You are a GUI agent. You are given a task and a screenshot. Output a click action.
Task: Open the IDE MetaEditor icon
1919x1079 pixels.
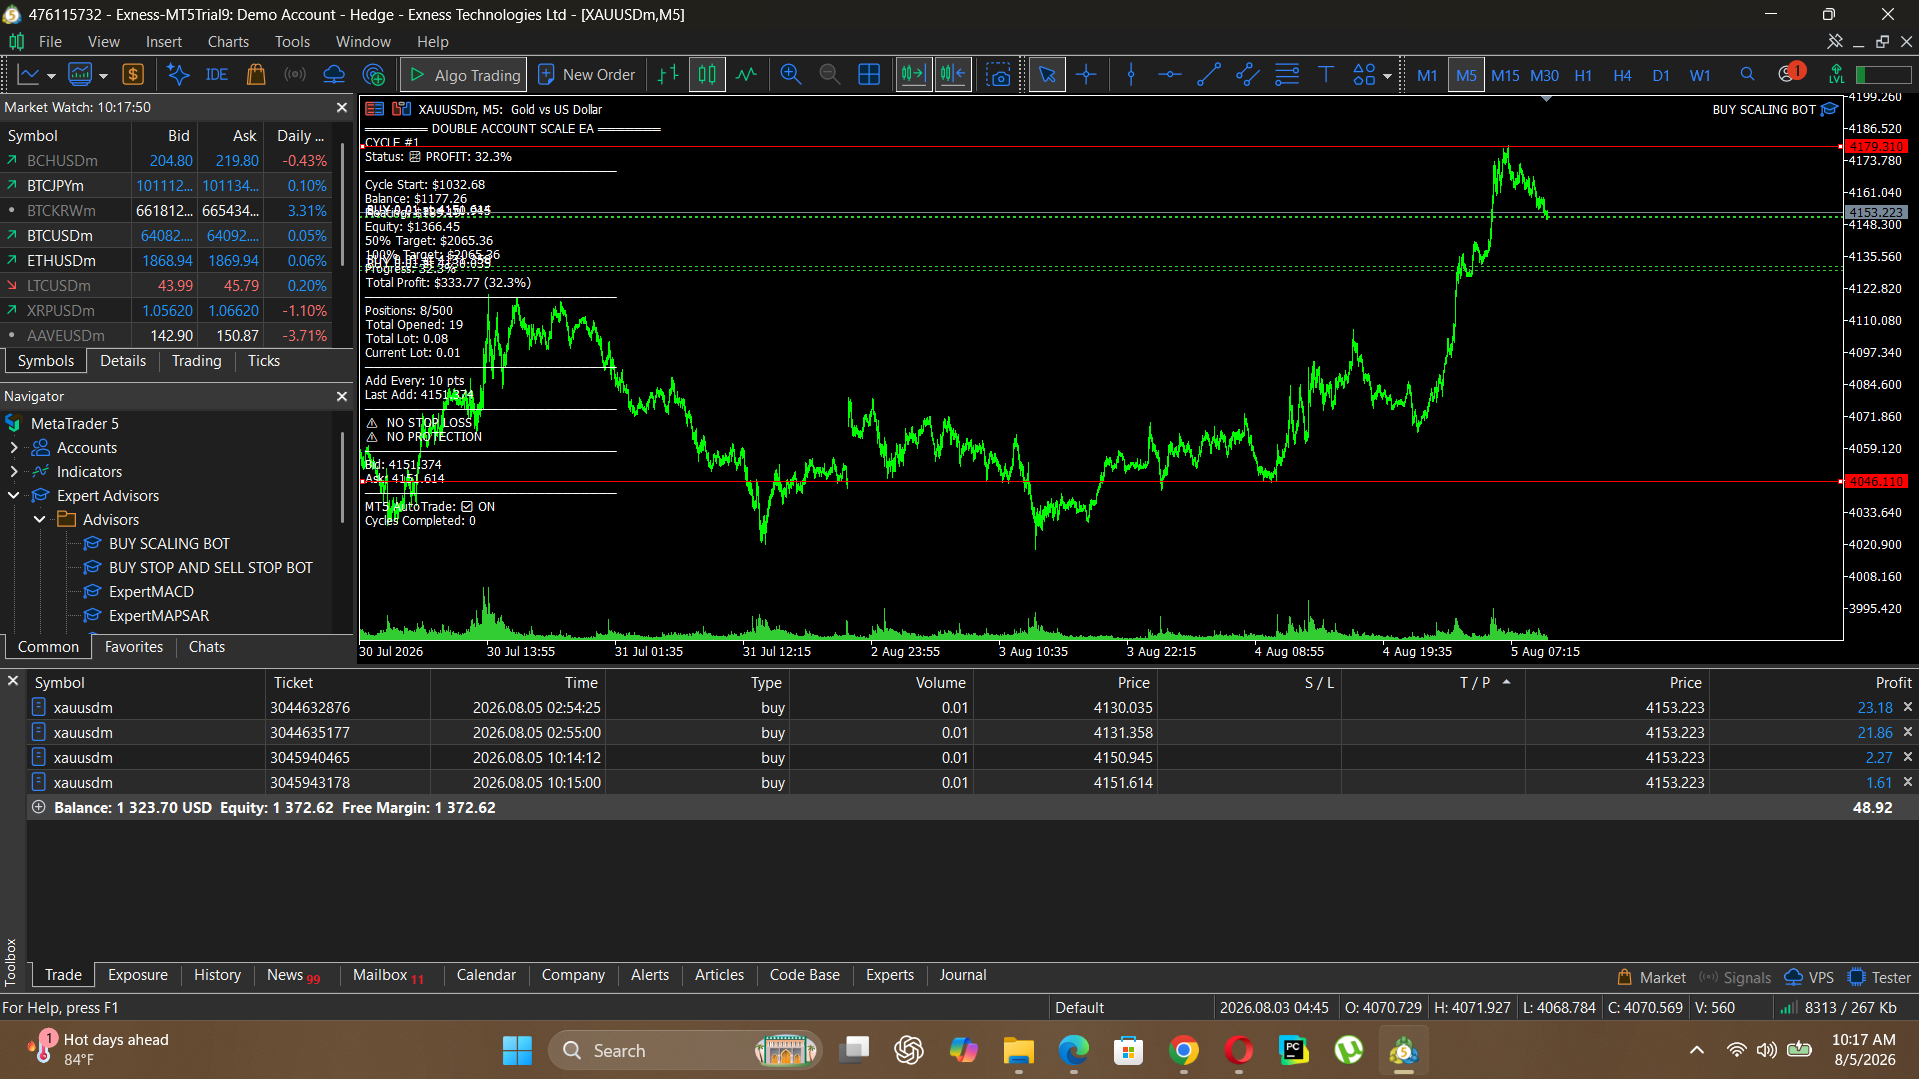216,75
